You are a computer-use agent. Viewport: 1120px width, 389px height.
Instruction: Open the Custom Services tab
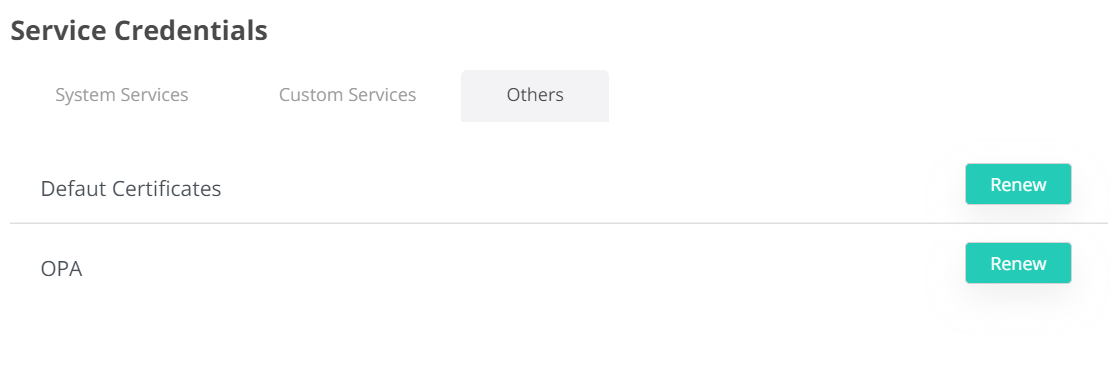[x=347, y=95]
